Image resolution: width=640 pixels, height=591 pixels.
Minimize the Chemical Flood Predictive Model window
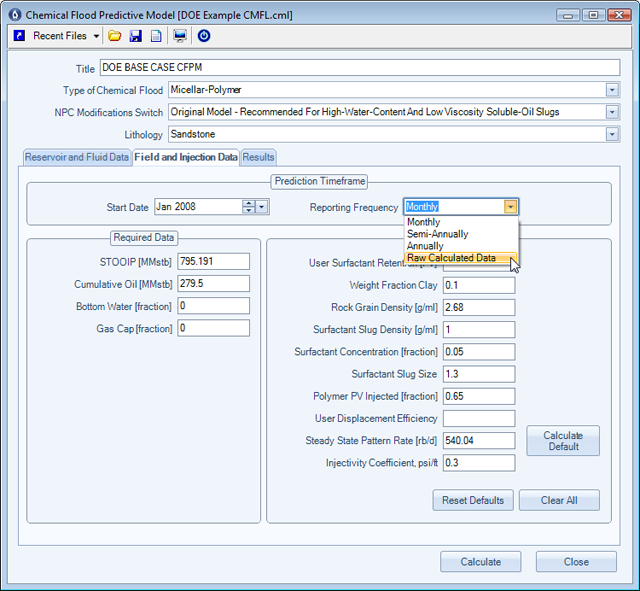coord(568,16)
